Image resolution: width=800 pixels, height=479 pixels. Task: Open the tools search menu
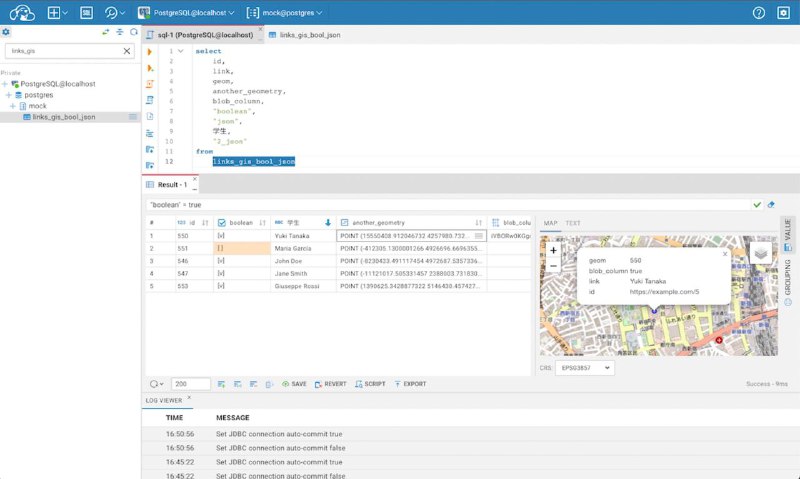pyautogui.click(x=114, y=13)
